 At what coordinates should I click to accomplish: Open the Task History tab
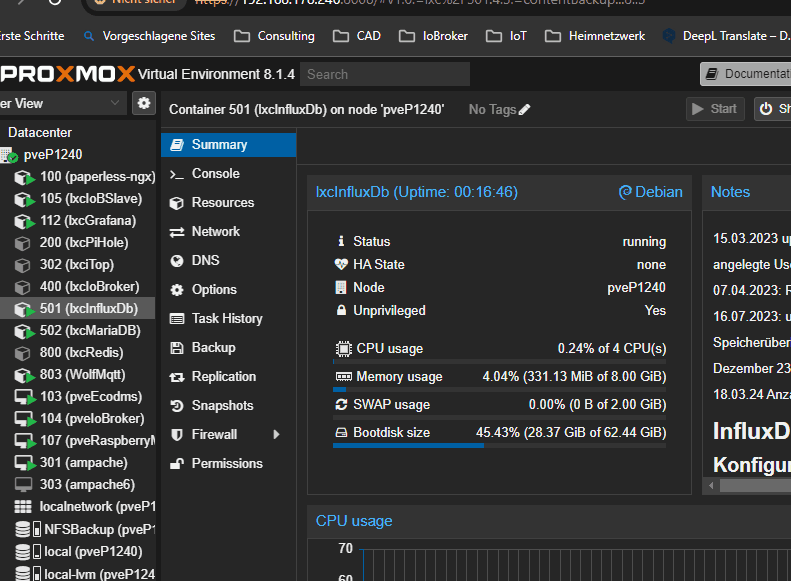tap(229, 318)
